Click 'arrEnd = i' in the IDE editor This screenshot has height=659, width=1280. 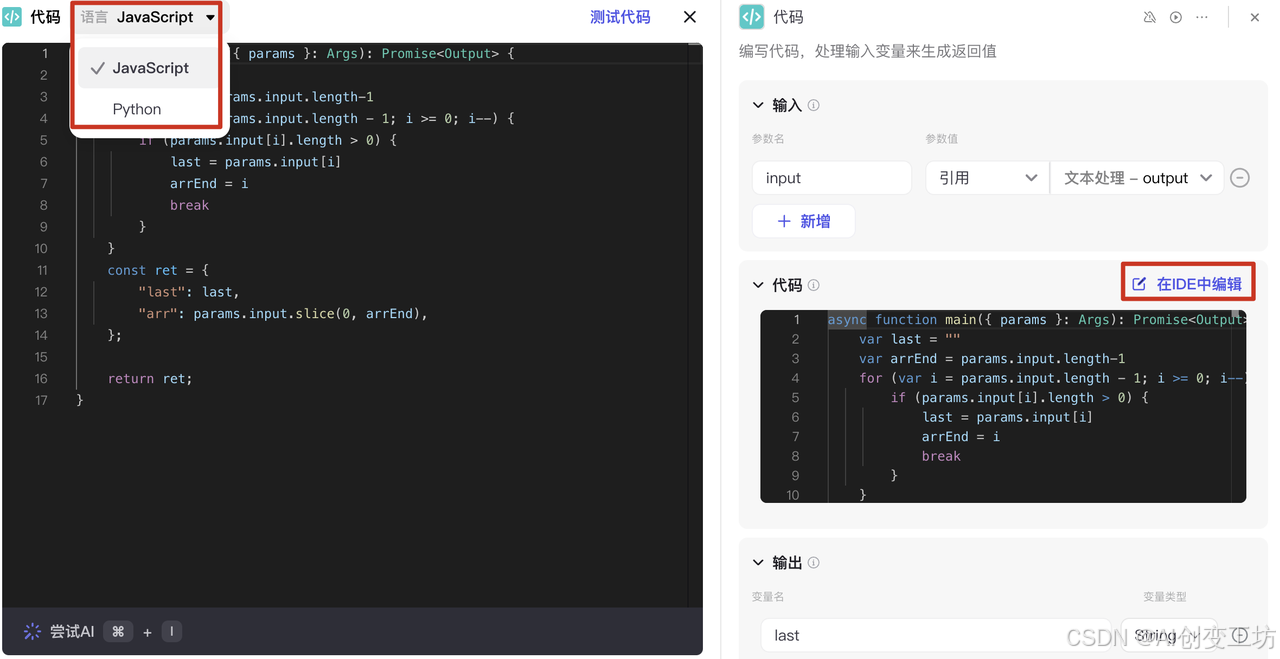tap(209, 184)
